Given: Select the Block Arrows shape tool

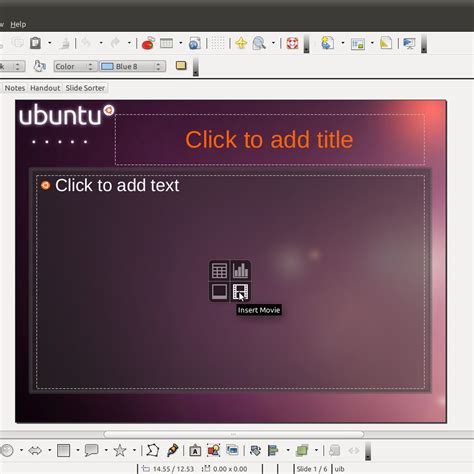Looking at the screenshot, I should click(35, 451).
